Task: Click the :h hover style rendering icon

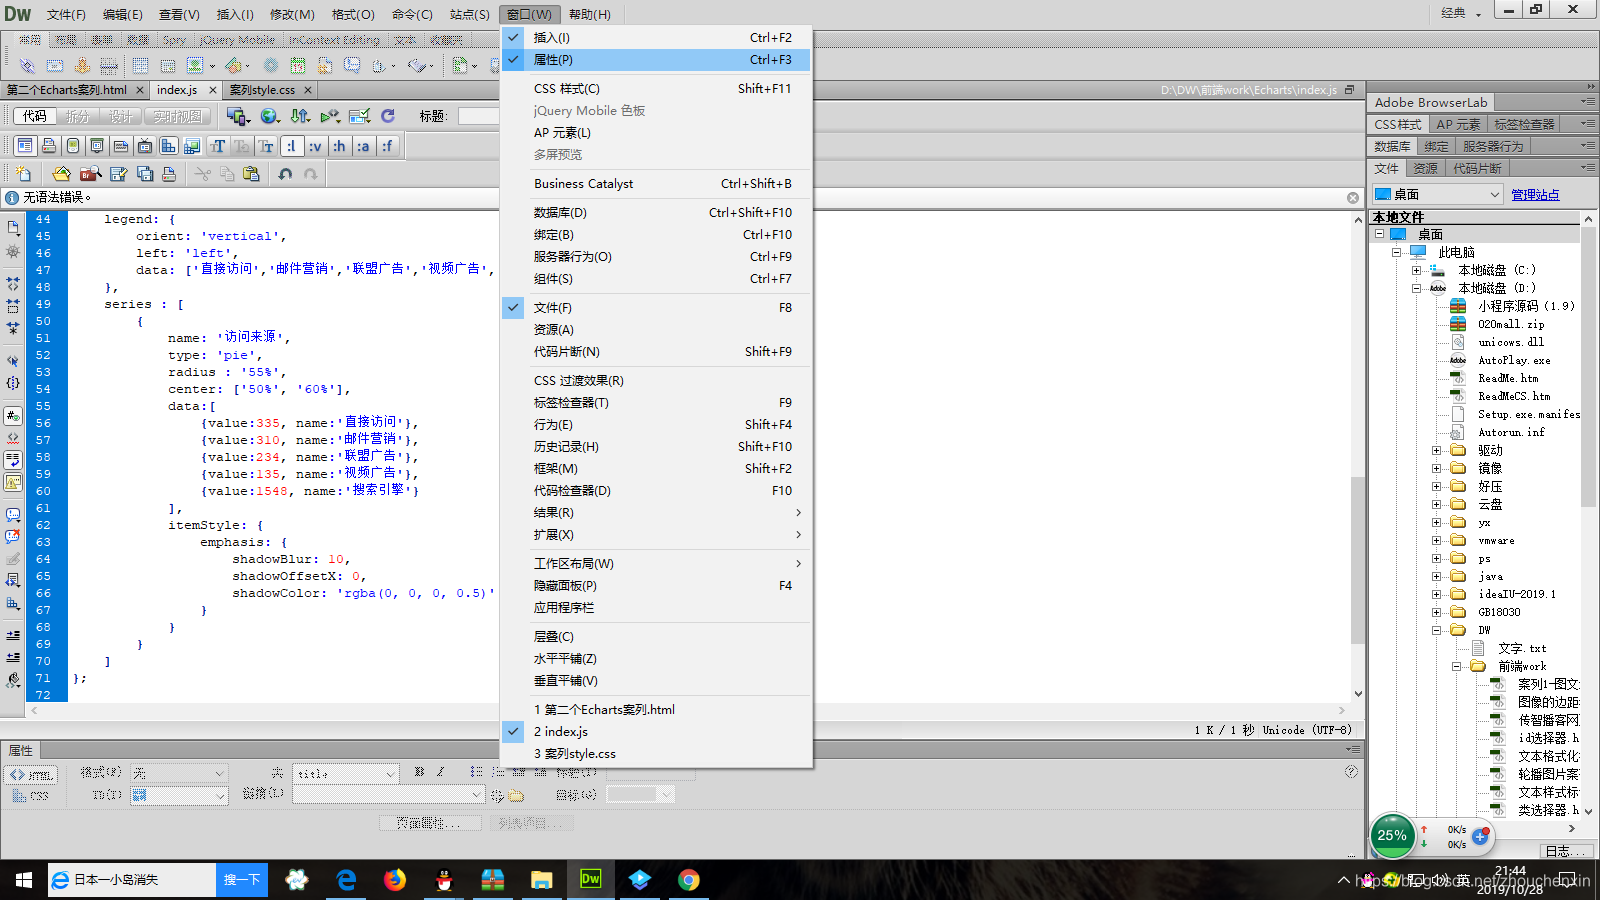Action: (x=339, y=146)
